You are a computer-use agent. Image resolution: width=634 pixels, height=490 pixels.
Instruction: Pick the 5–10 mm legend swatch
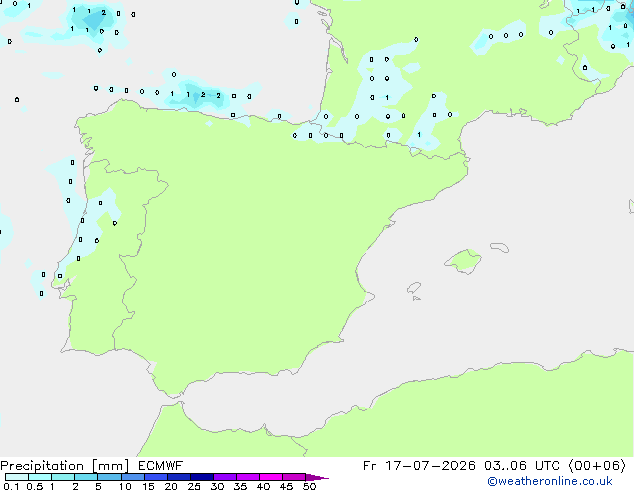coord(109,477)
